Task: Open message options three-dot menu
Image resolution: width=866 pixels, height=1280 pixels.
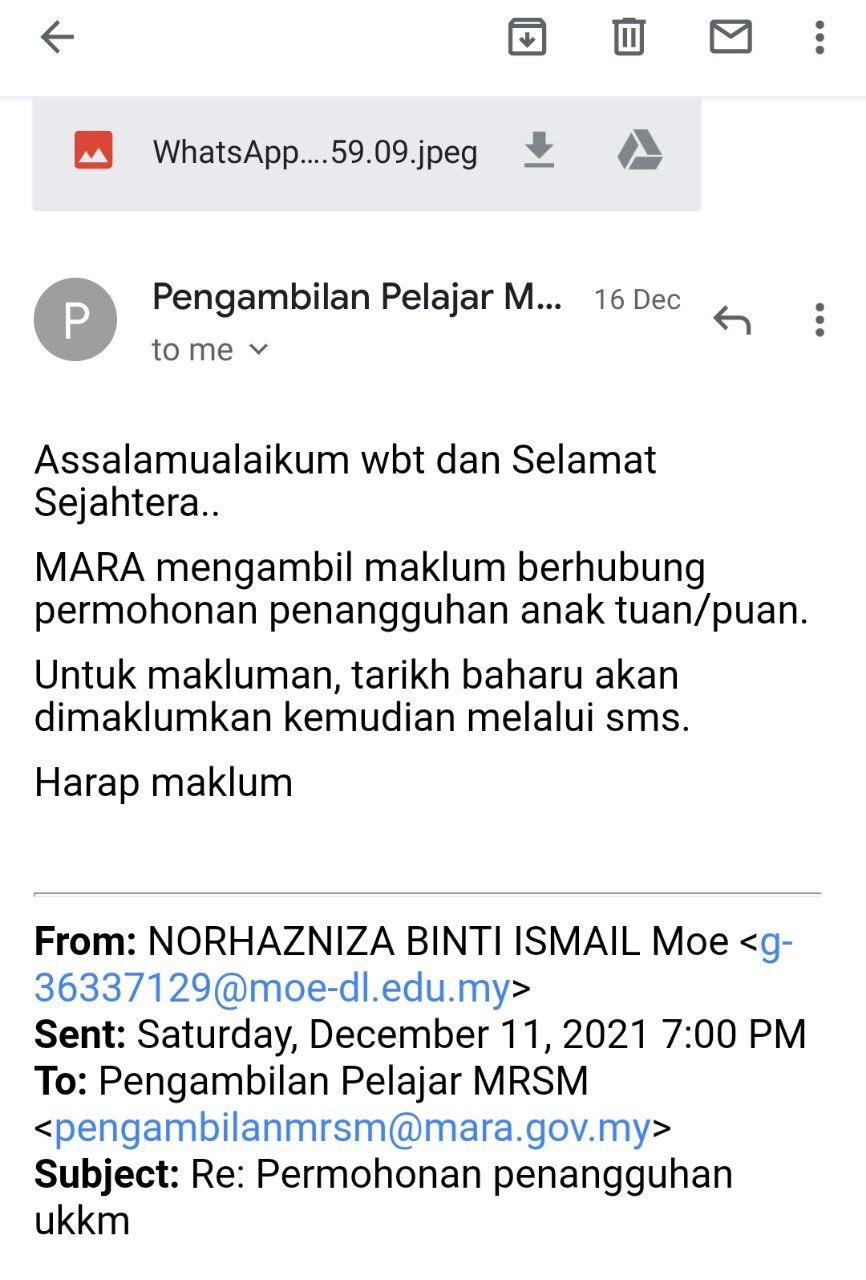Action: click(x=819, y=320)
